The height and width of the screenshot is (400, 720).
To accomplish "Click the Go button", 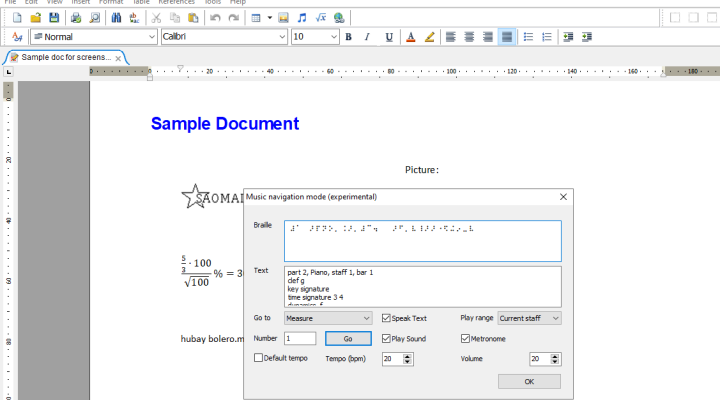I will 348,338.
